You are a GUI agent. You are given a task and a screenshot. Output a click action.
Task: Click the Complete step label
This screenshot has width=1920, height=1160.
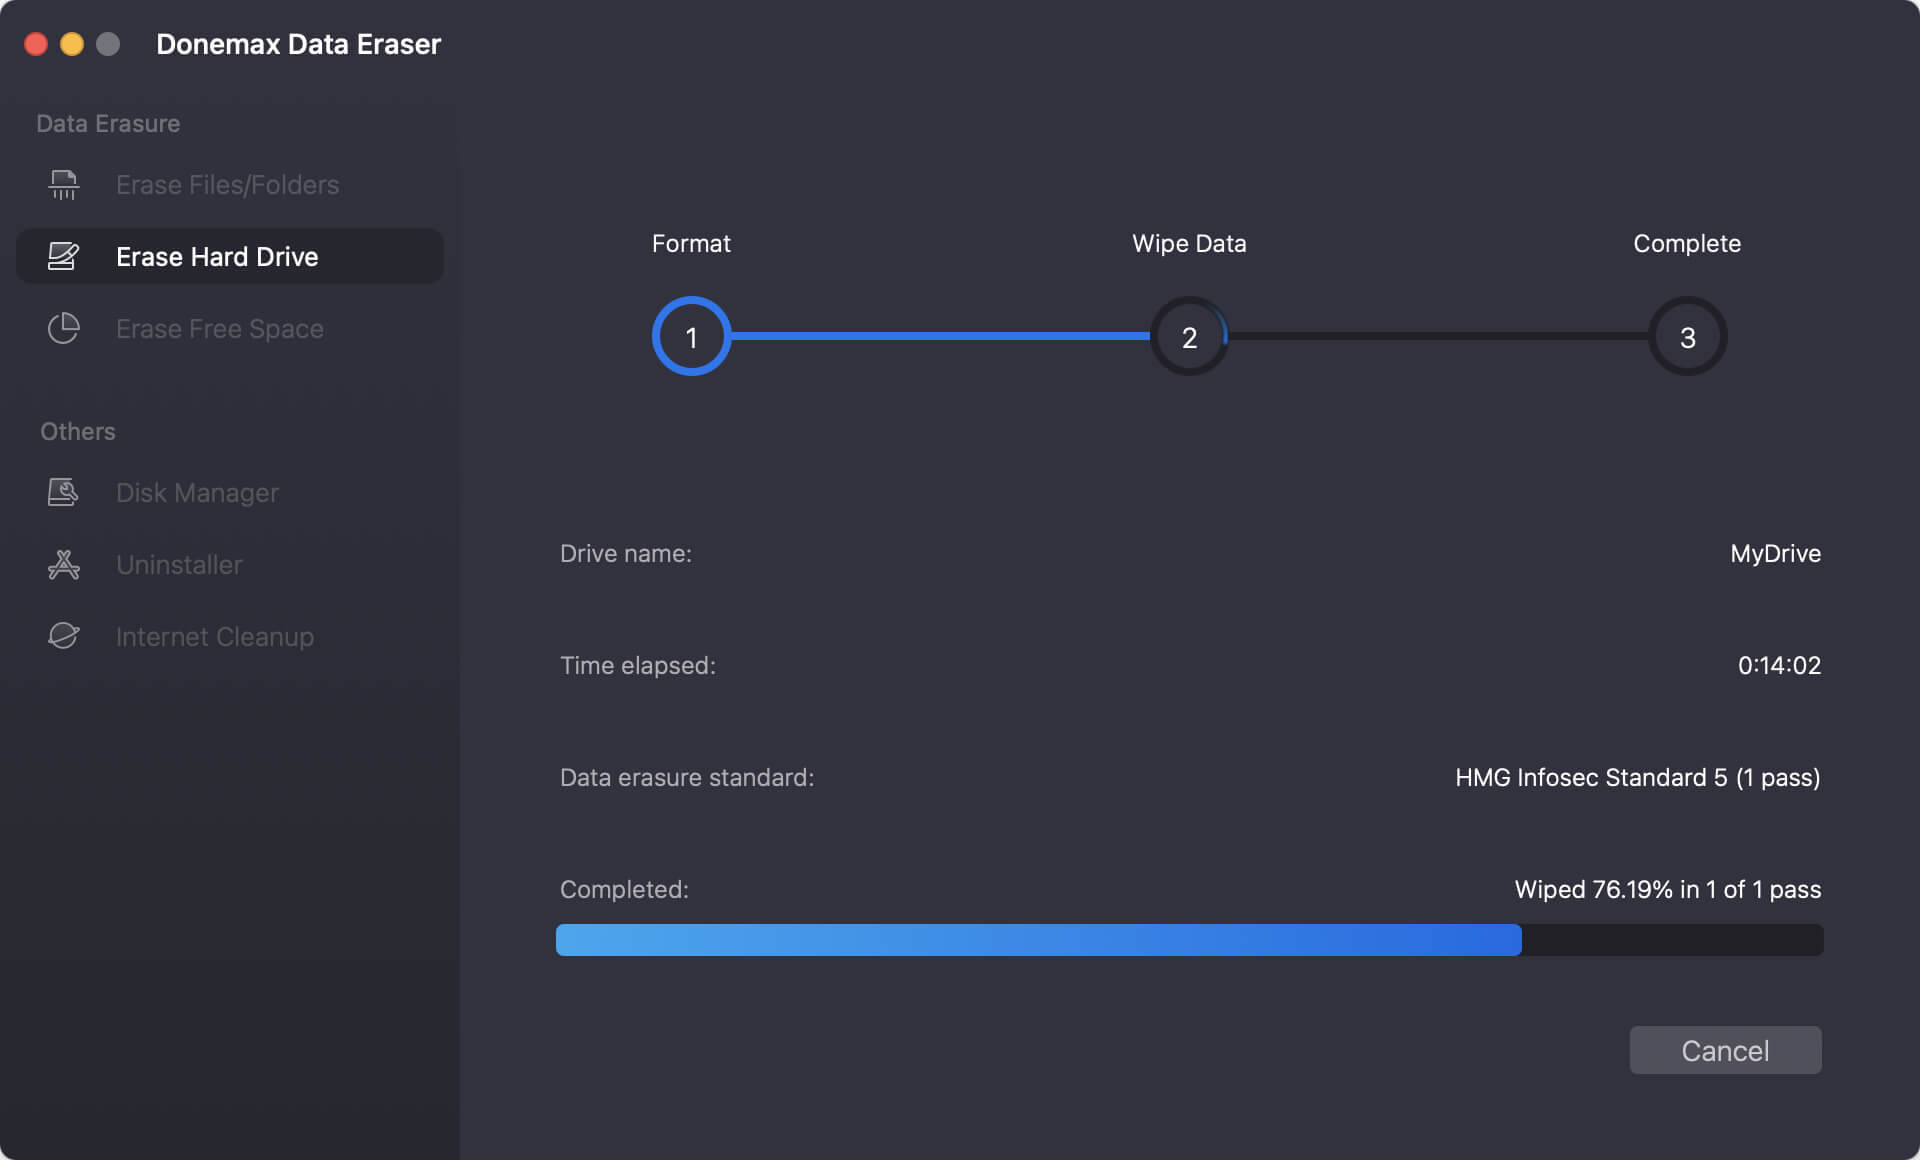[1687, 243]
